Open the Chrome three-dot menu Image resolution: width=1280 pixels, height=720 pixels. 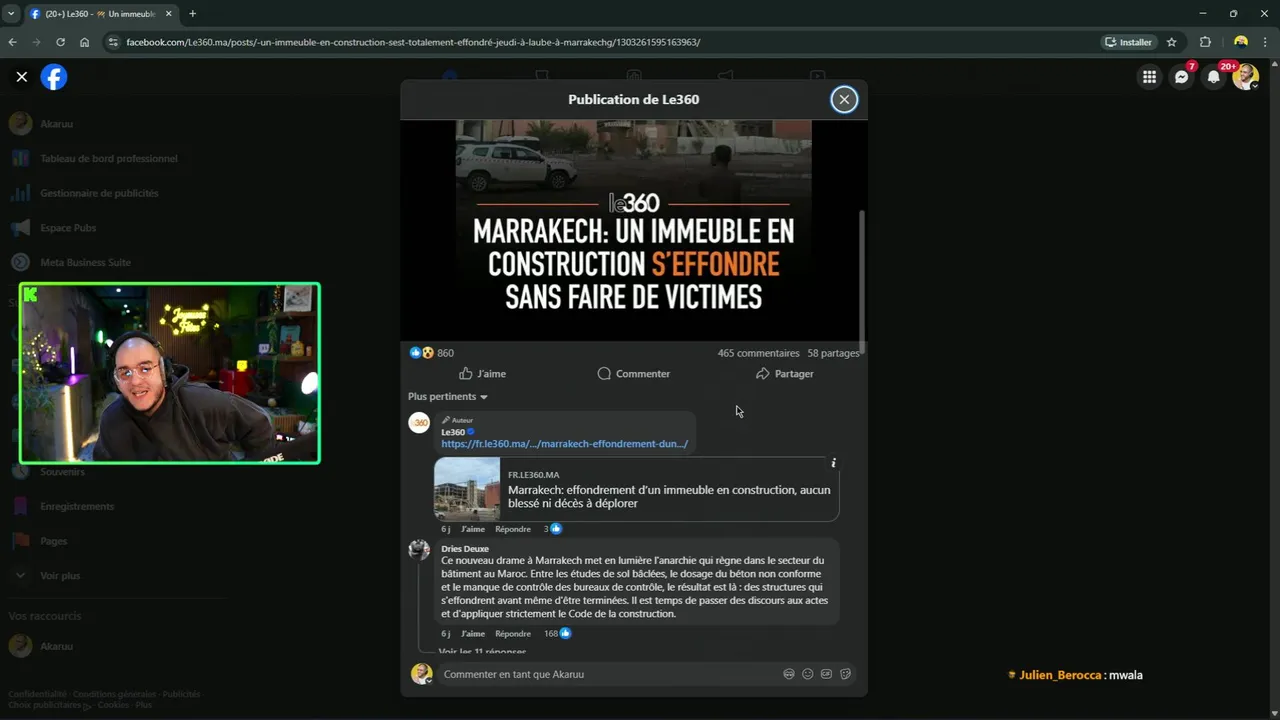(1266, 42)
